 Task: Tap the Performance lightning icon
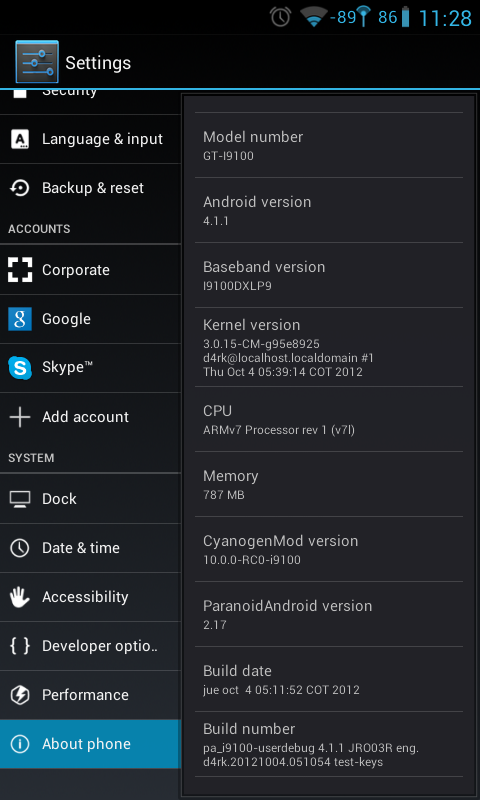click(x=20, y=695)
